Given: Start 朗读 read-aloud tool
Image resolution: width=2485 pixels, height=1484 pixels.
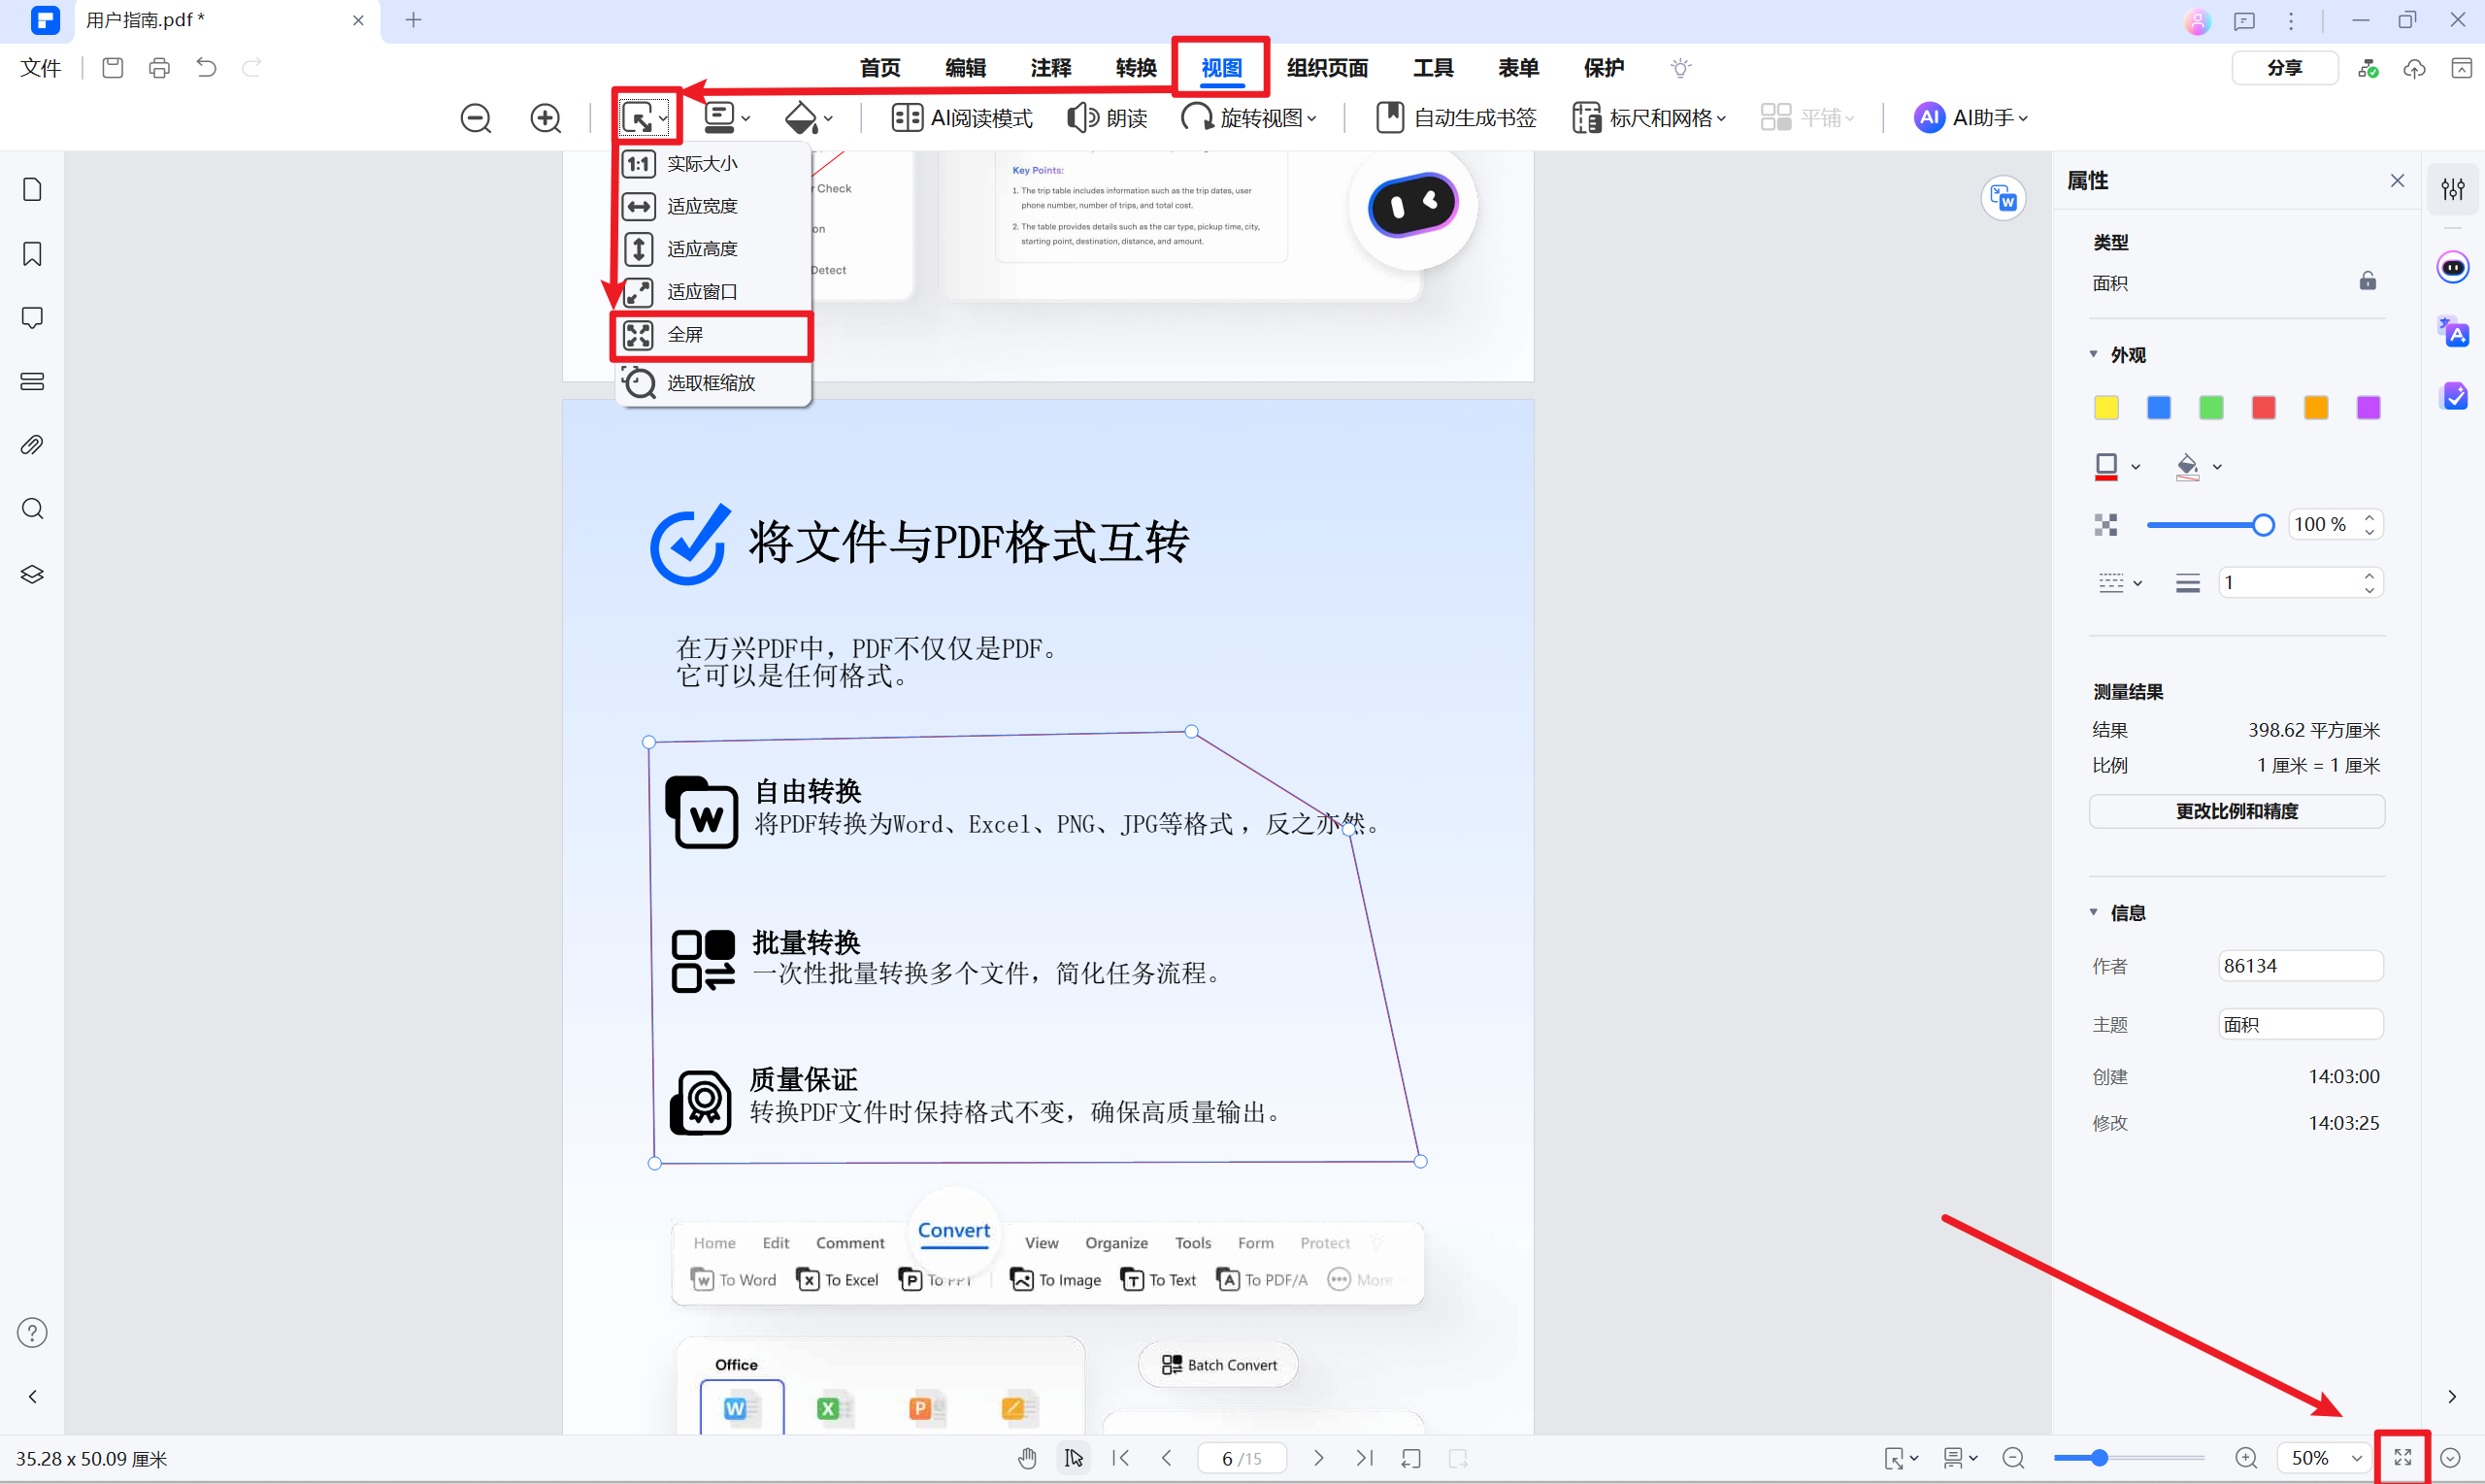Looking at the screenshot, I should pos(1108,117).
